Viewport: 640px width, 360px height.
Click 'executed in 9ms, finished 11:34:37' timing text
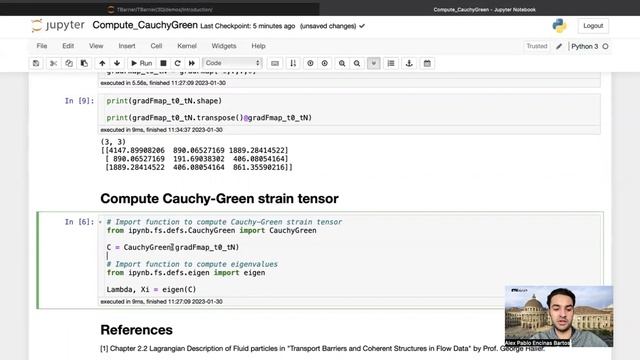(162, 130)
